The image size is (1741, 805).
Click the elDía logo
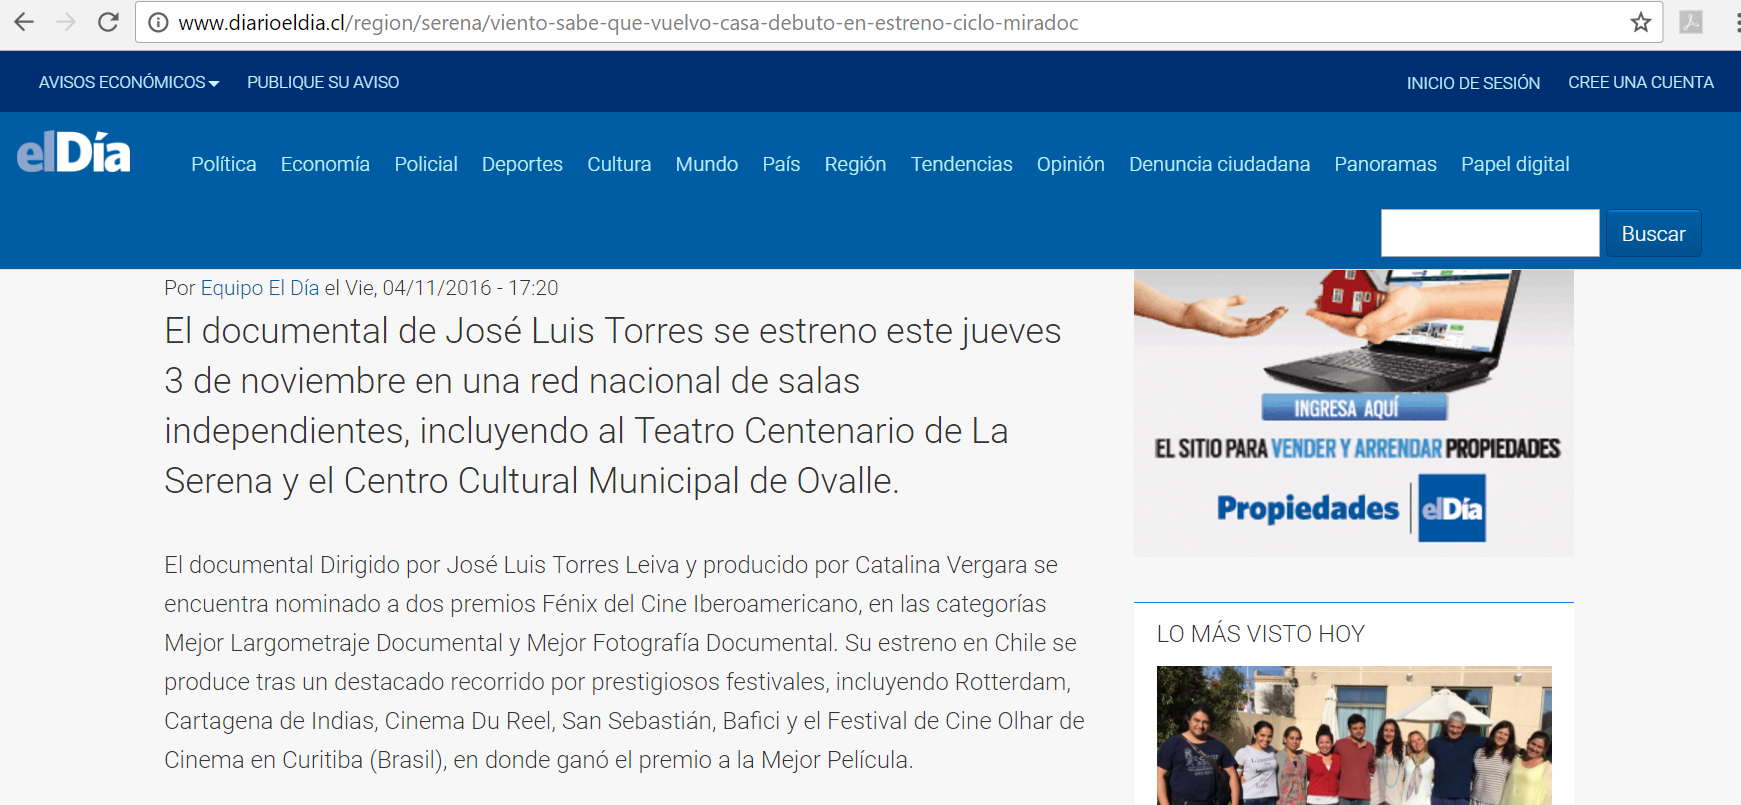pos(74,154)
